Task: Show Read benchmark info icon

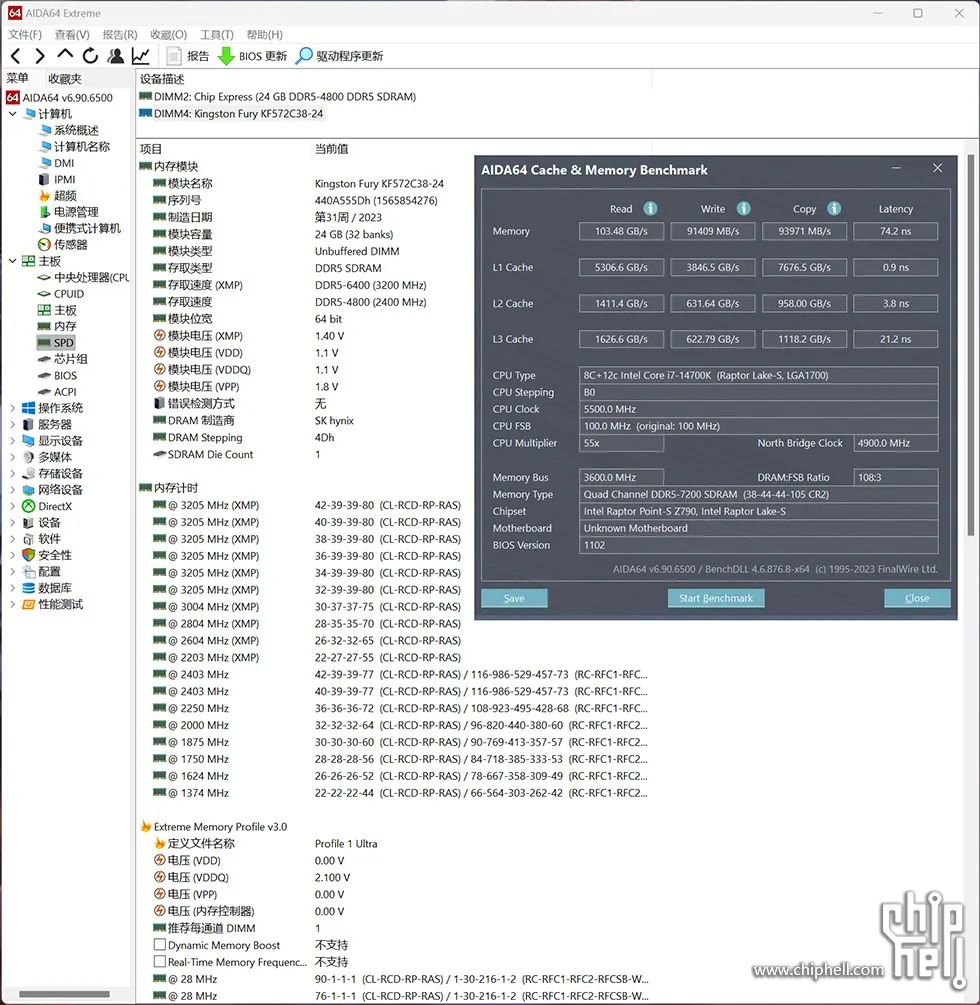Action: point(650,208)
